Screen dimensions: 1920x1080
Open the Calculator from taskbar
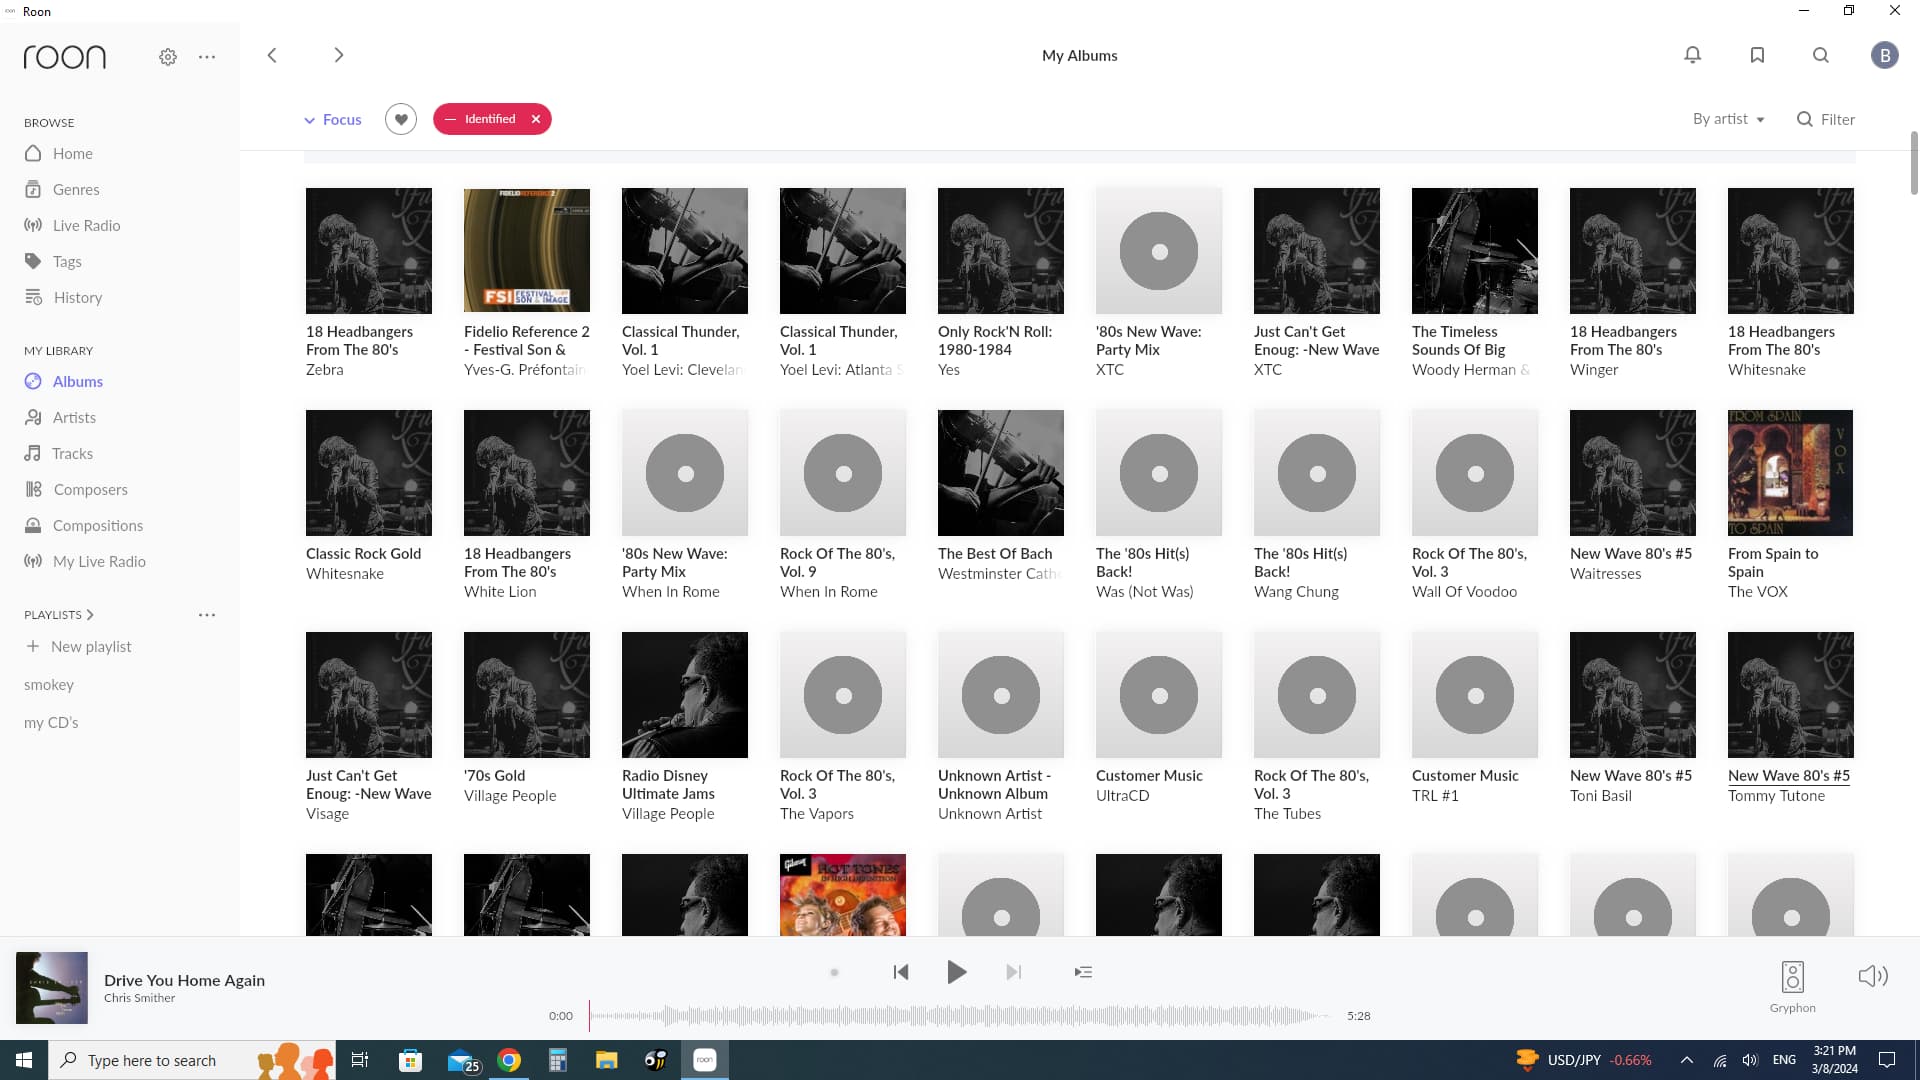557,1060
